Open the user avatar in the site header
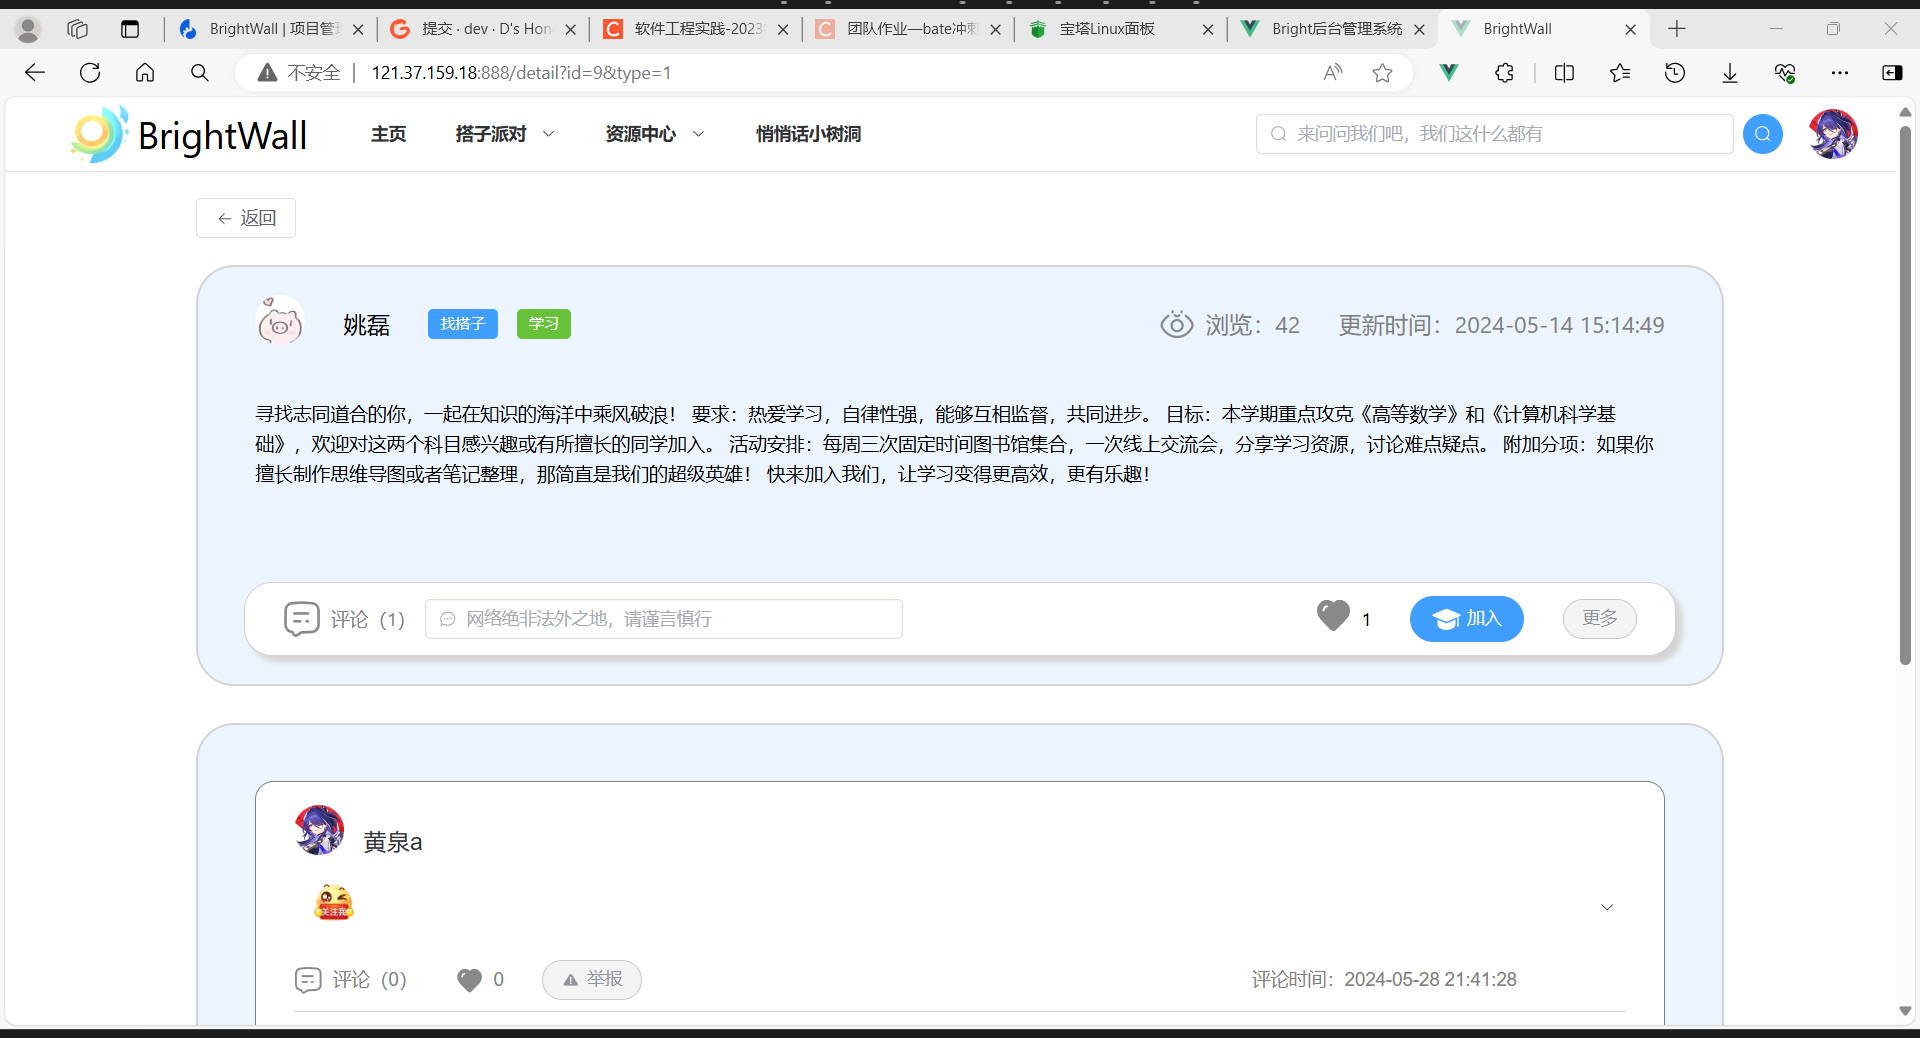1920x1038 pixels. [1833, 134]
